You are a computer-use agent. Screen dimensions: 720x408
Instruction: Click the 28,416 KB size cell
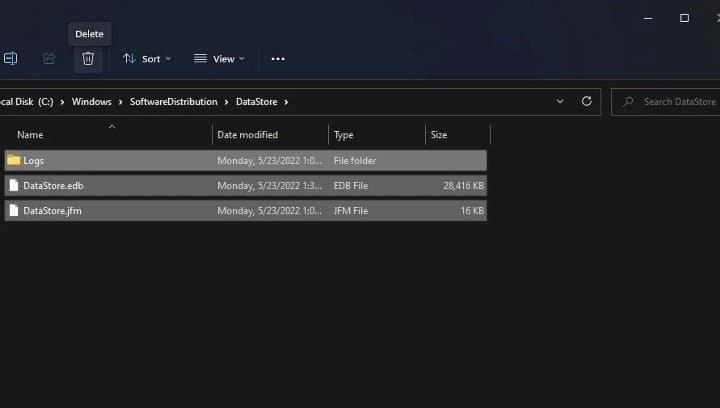(463, 186)
